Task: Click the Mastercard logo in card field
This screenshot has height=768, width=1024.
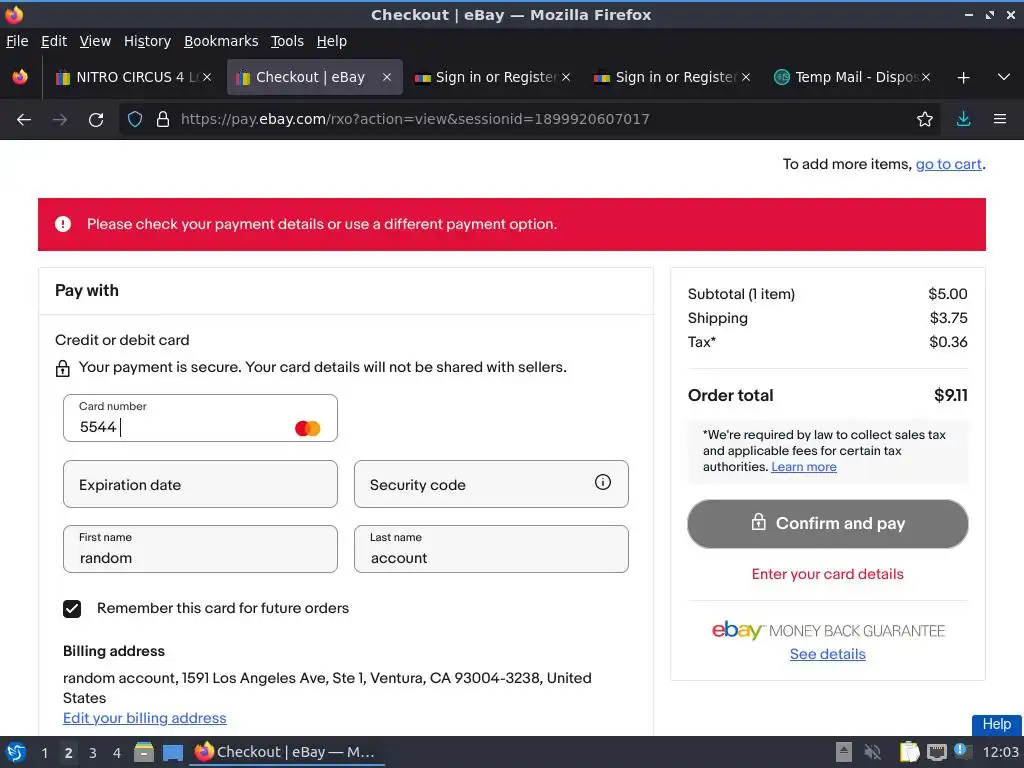Action: click(307, 428)
